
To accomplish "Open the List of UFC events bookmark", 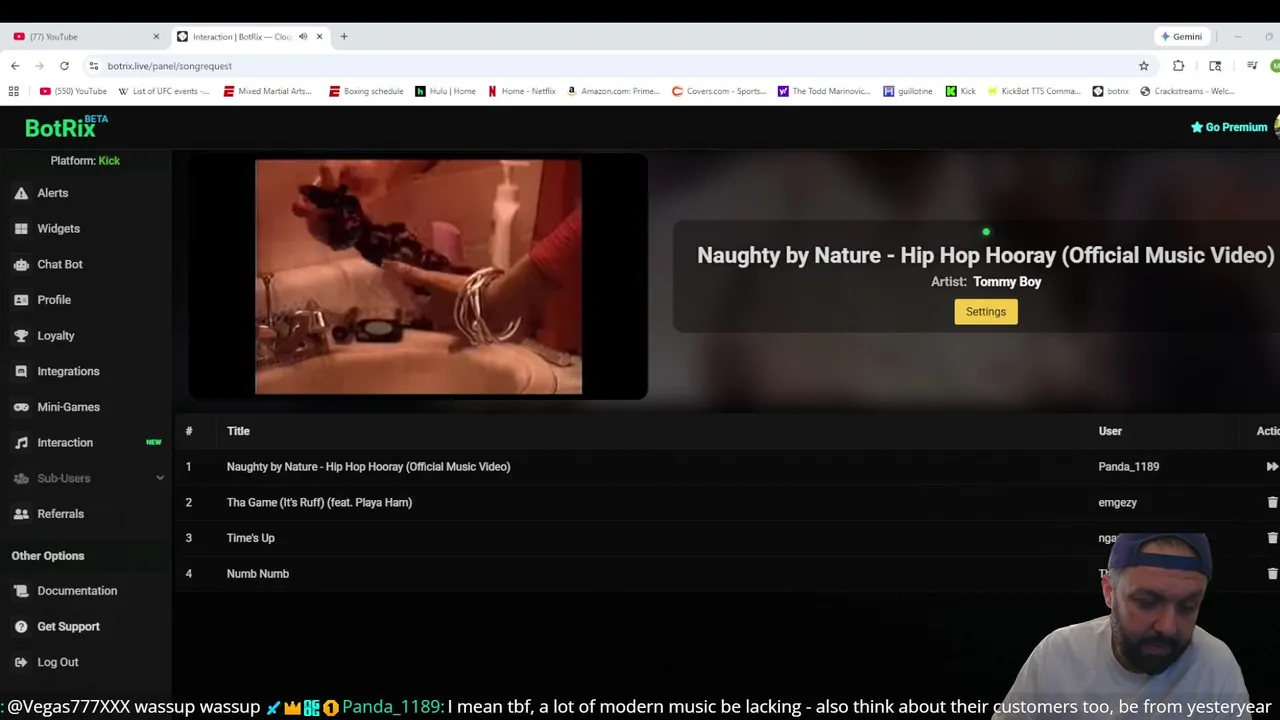I will [x=164, y=91].
